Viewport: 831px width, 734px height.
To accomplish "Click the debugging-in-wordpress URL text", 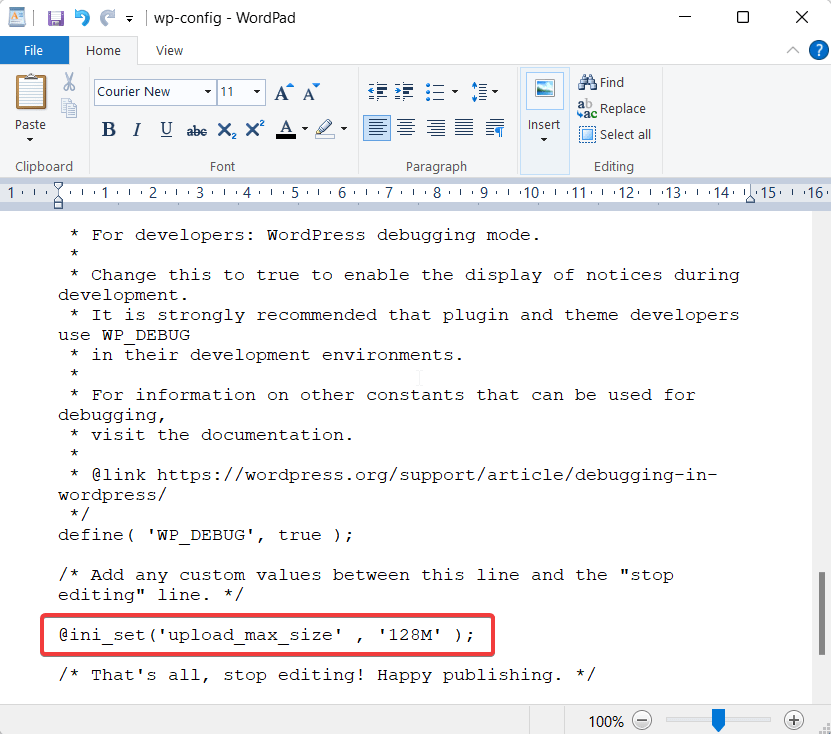I will click(x=388, y=484).
